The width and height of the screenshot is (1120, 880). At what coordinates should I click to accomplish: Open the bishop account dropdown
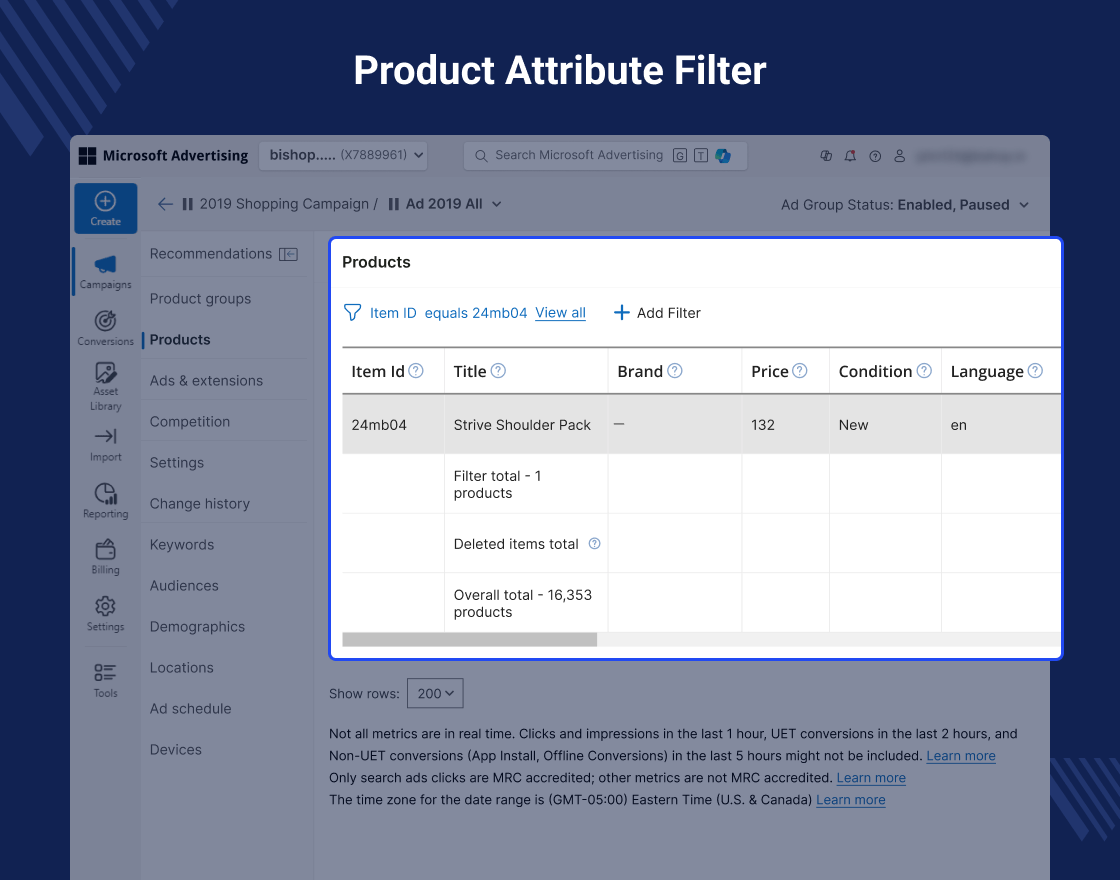(343, 156)
